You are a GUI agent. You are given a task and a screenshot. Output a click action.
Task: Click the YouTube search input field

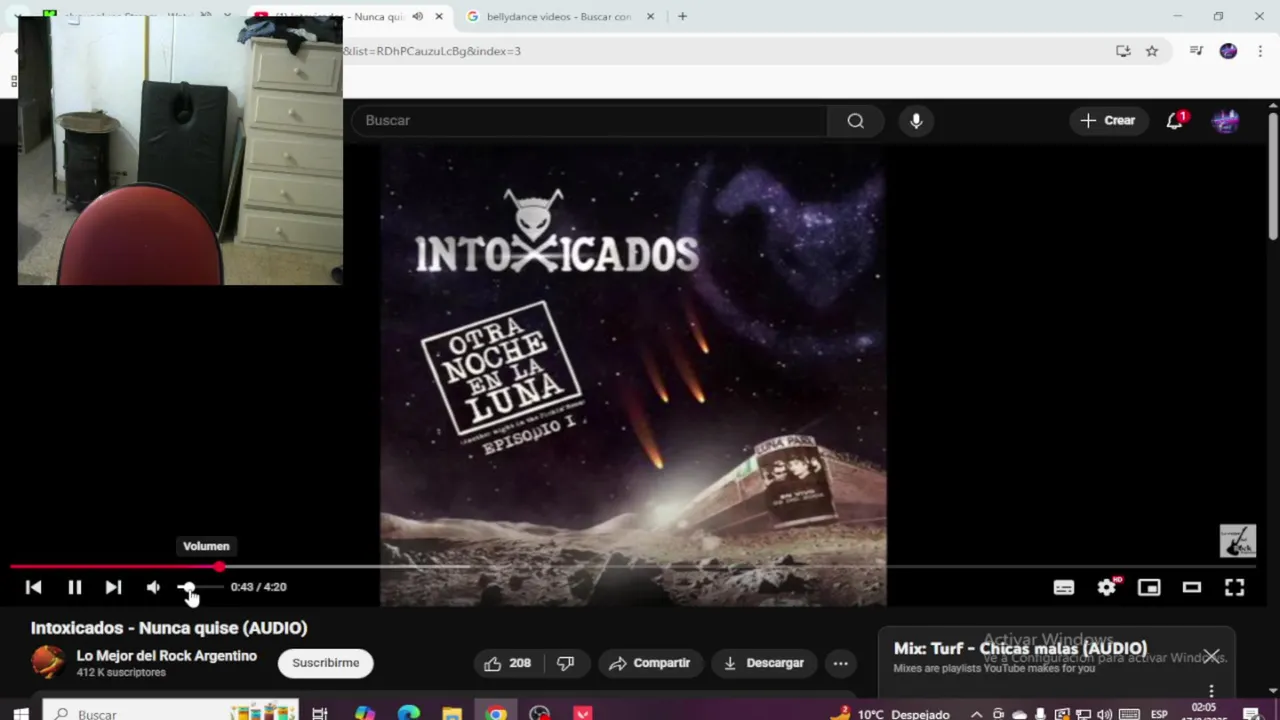pyautogui.click(x=590, y=120)
